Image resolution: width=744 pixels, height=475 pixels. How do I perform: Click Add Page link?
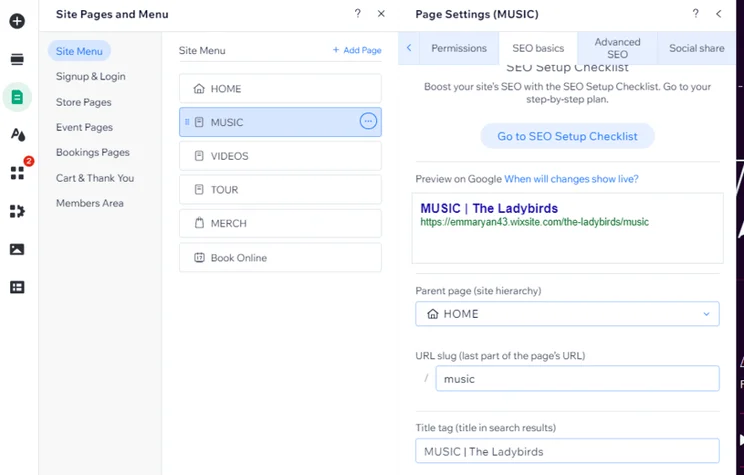click(357, 50)
